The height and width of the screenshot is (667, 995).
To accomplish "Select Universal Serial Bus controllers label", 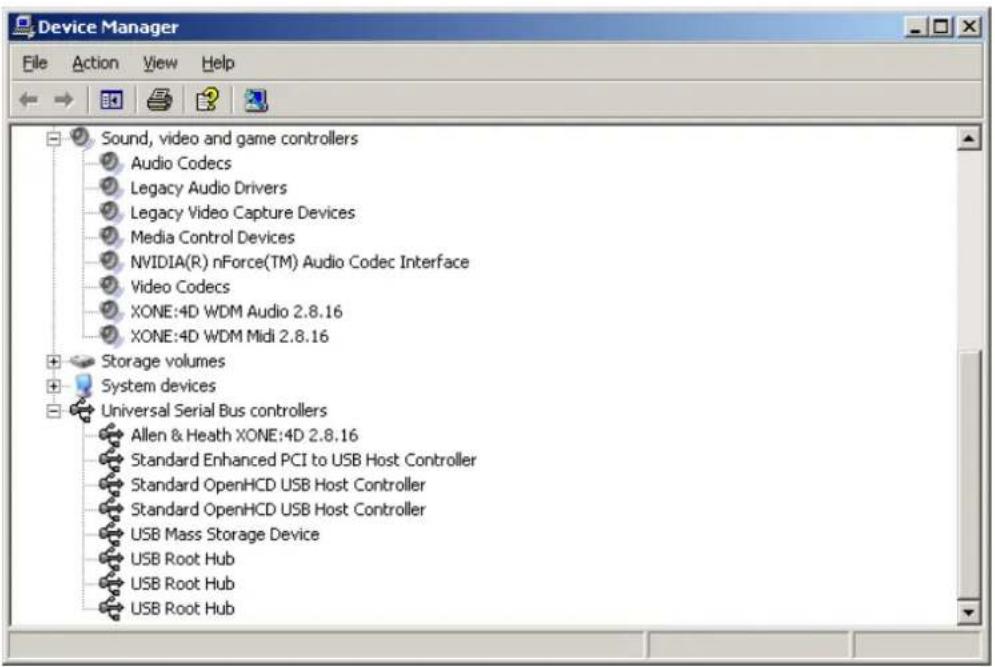I will point(214,411).
